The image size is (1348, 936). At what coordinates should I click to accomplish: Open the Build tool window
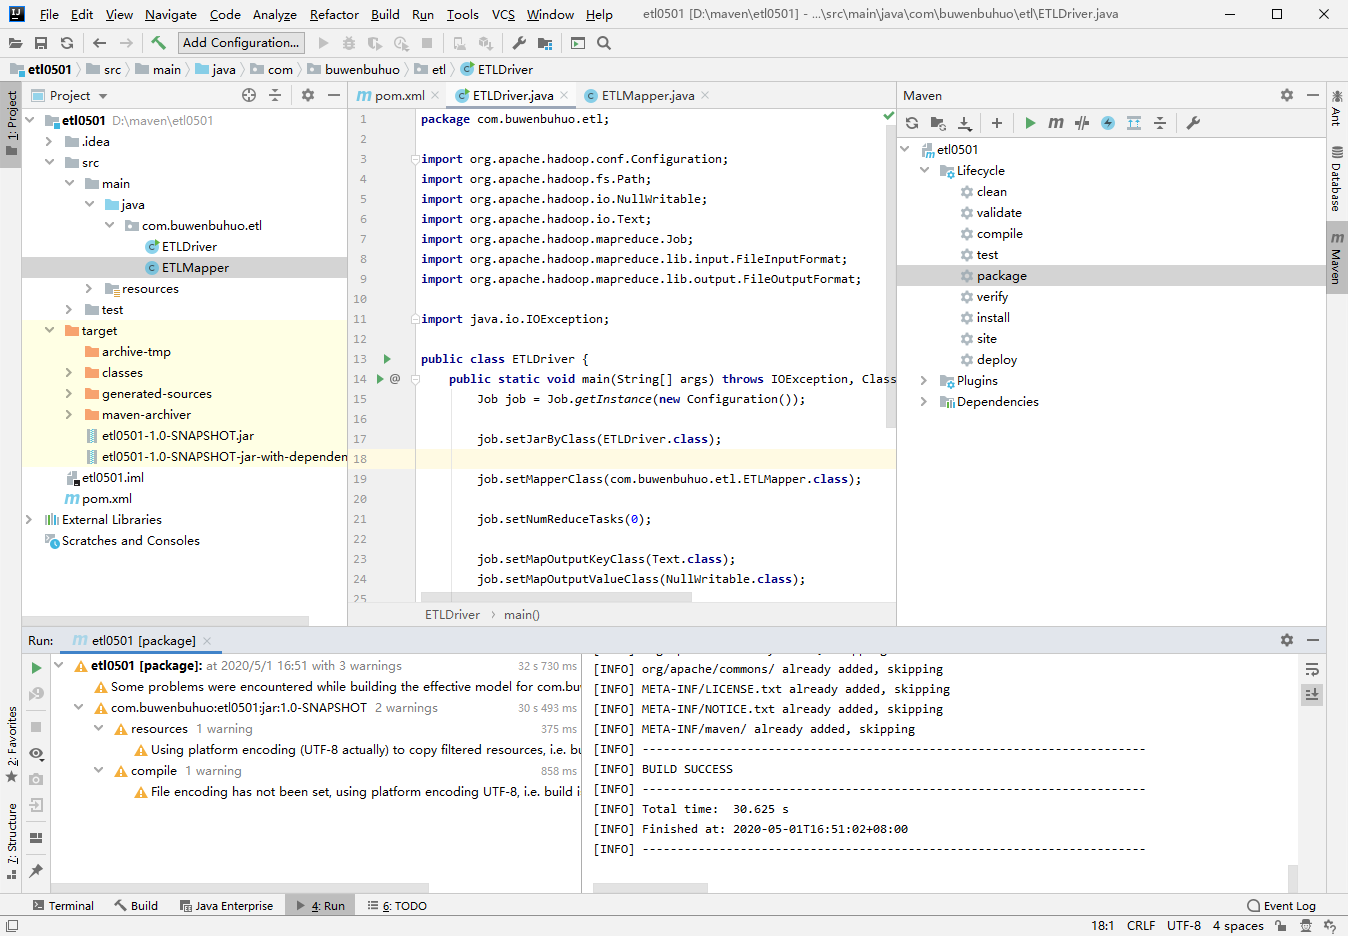136,905
